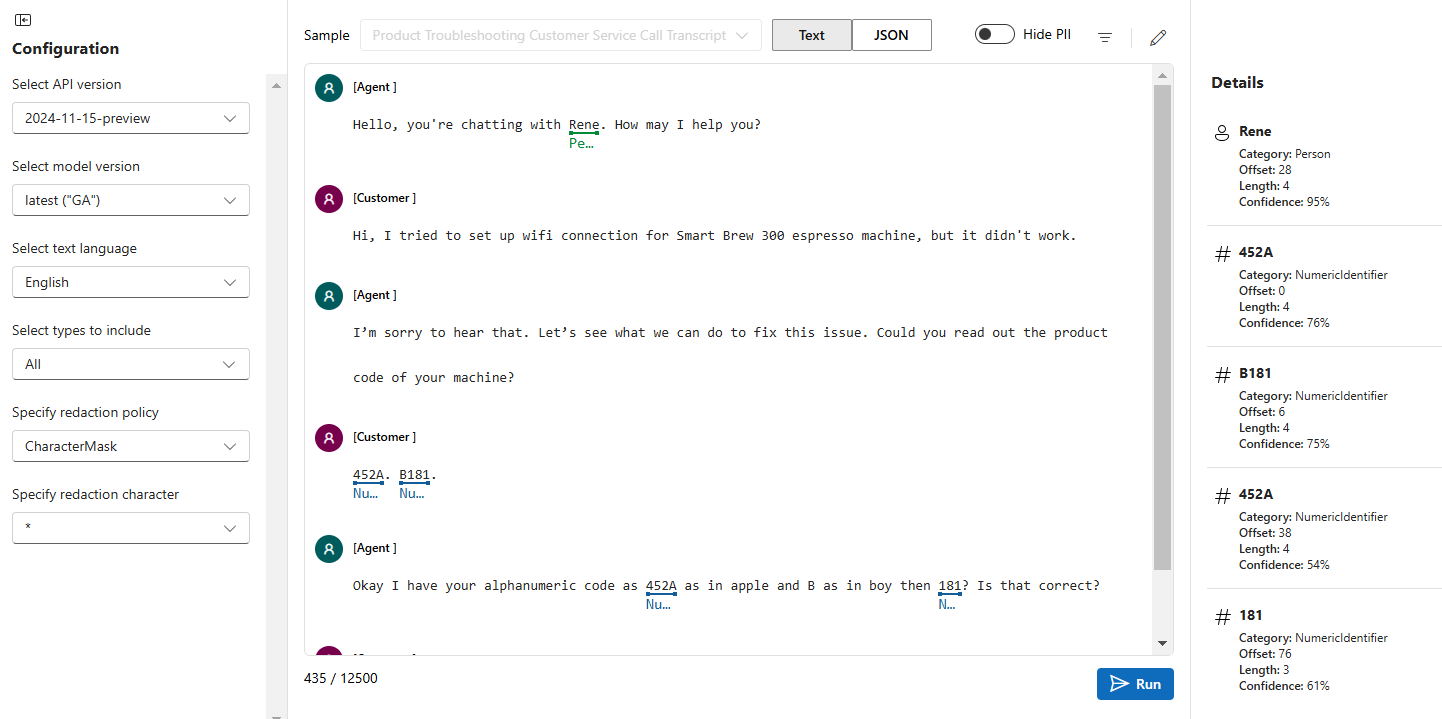Click the hash icon beside 181 details
Image resolution: width=1442 pixels, height=719 pixels.
1222,617
